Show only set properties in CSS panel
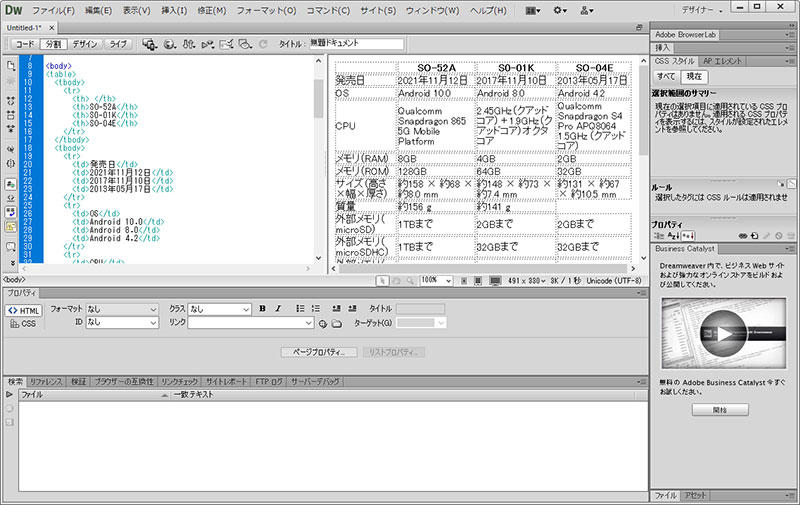 (688, 236)
